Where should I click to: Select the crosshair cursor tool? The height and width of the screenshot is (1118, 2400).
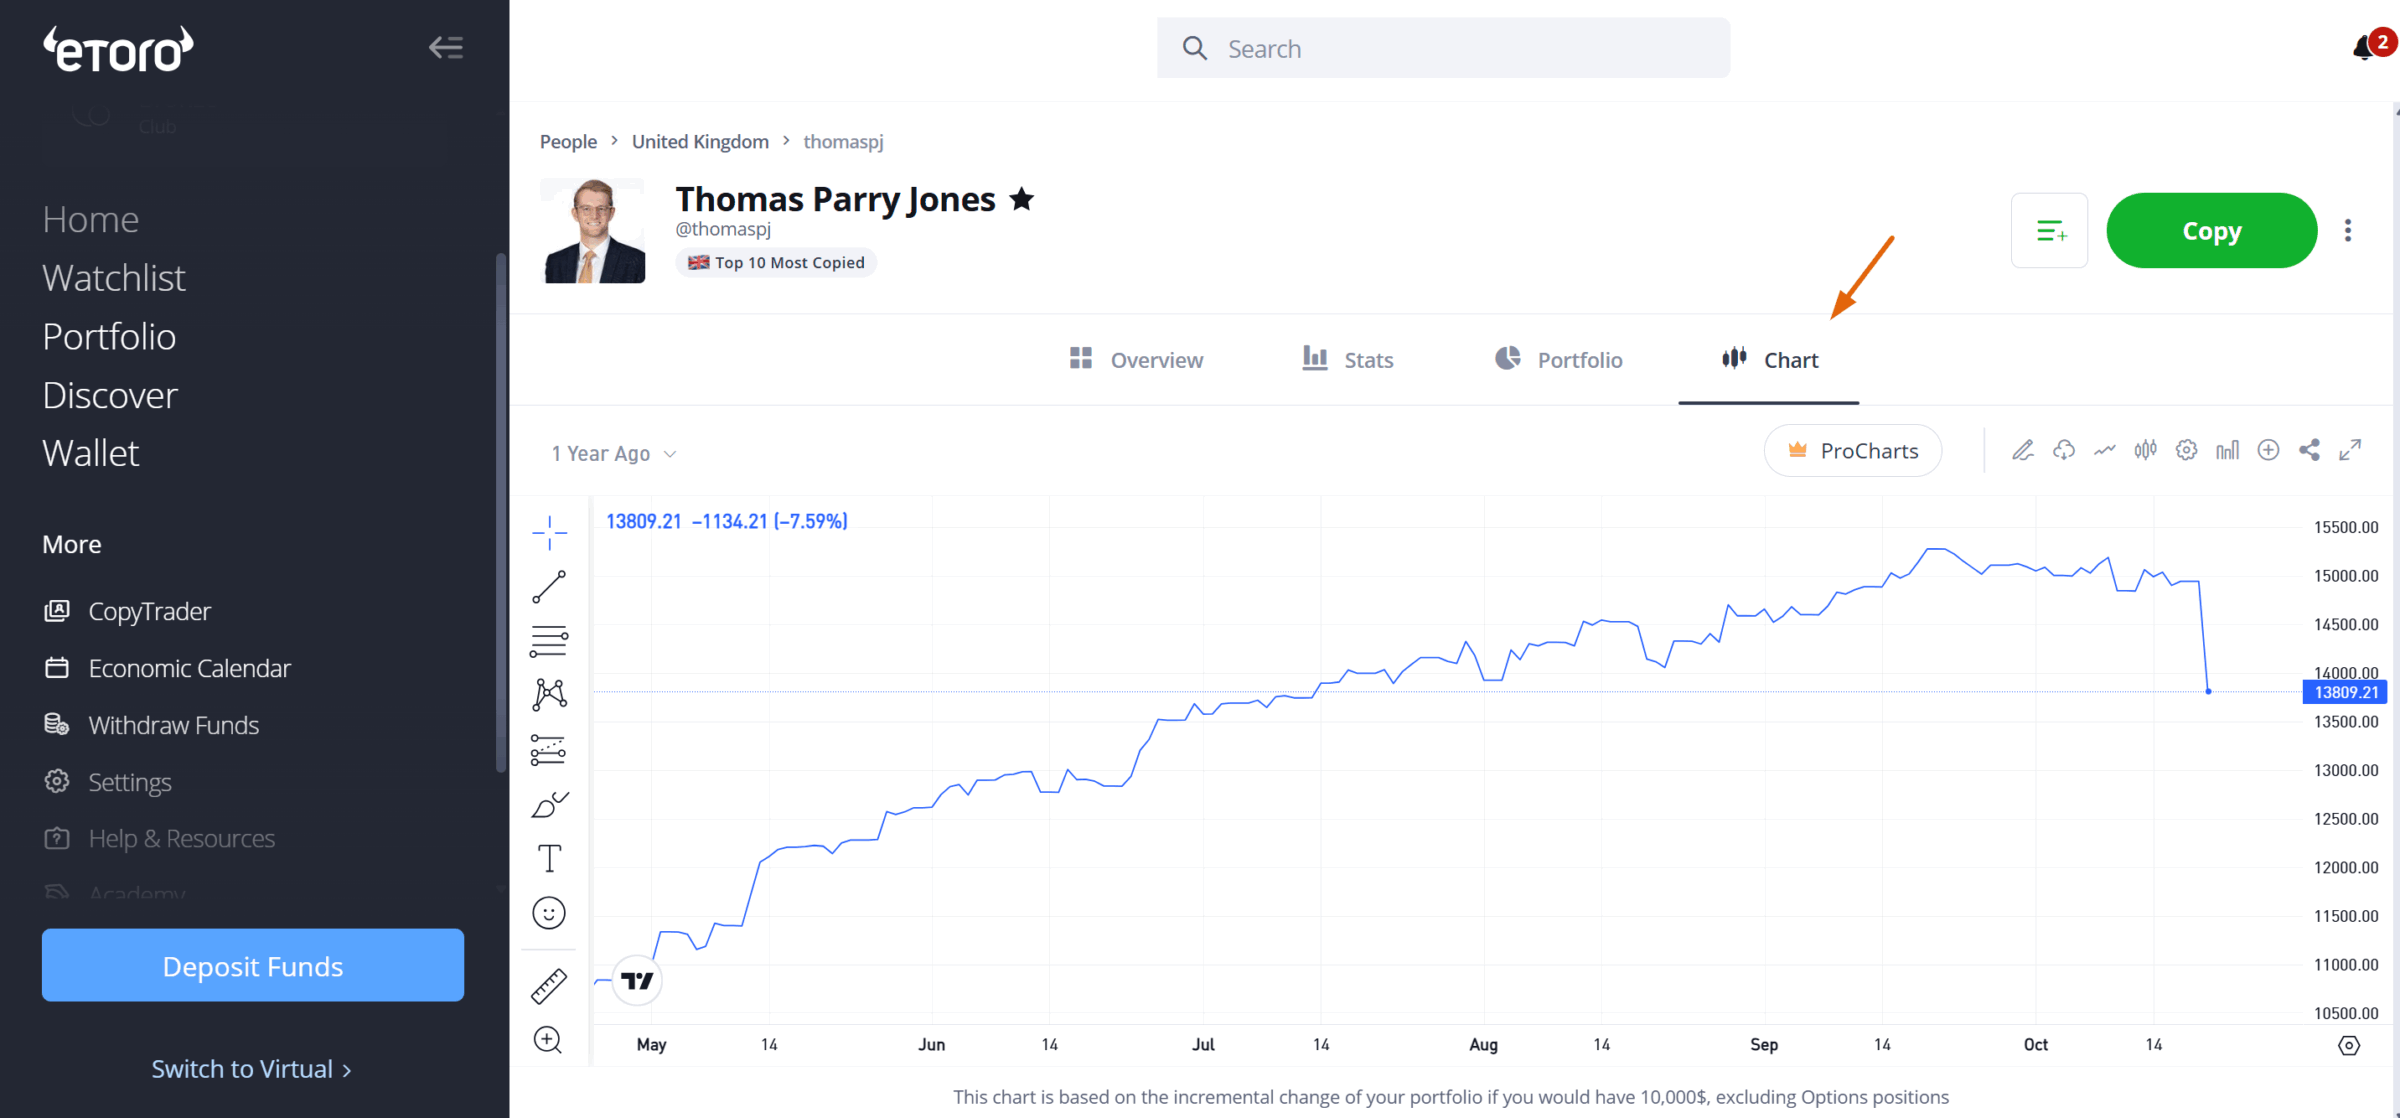click(549, 532)
